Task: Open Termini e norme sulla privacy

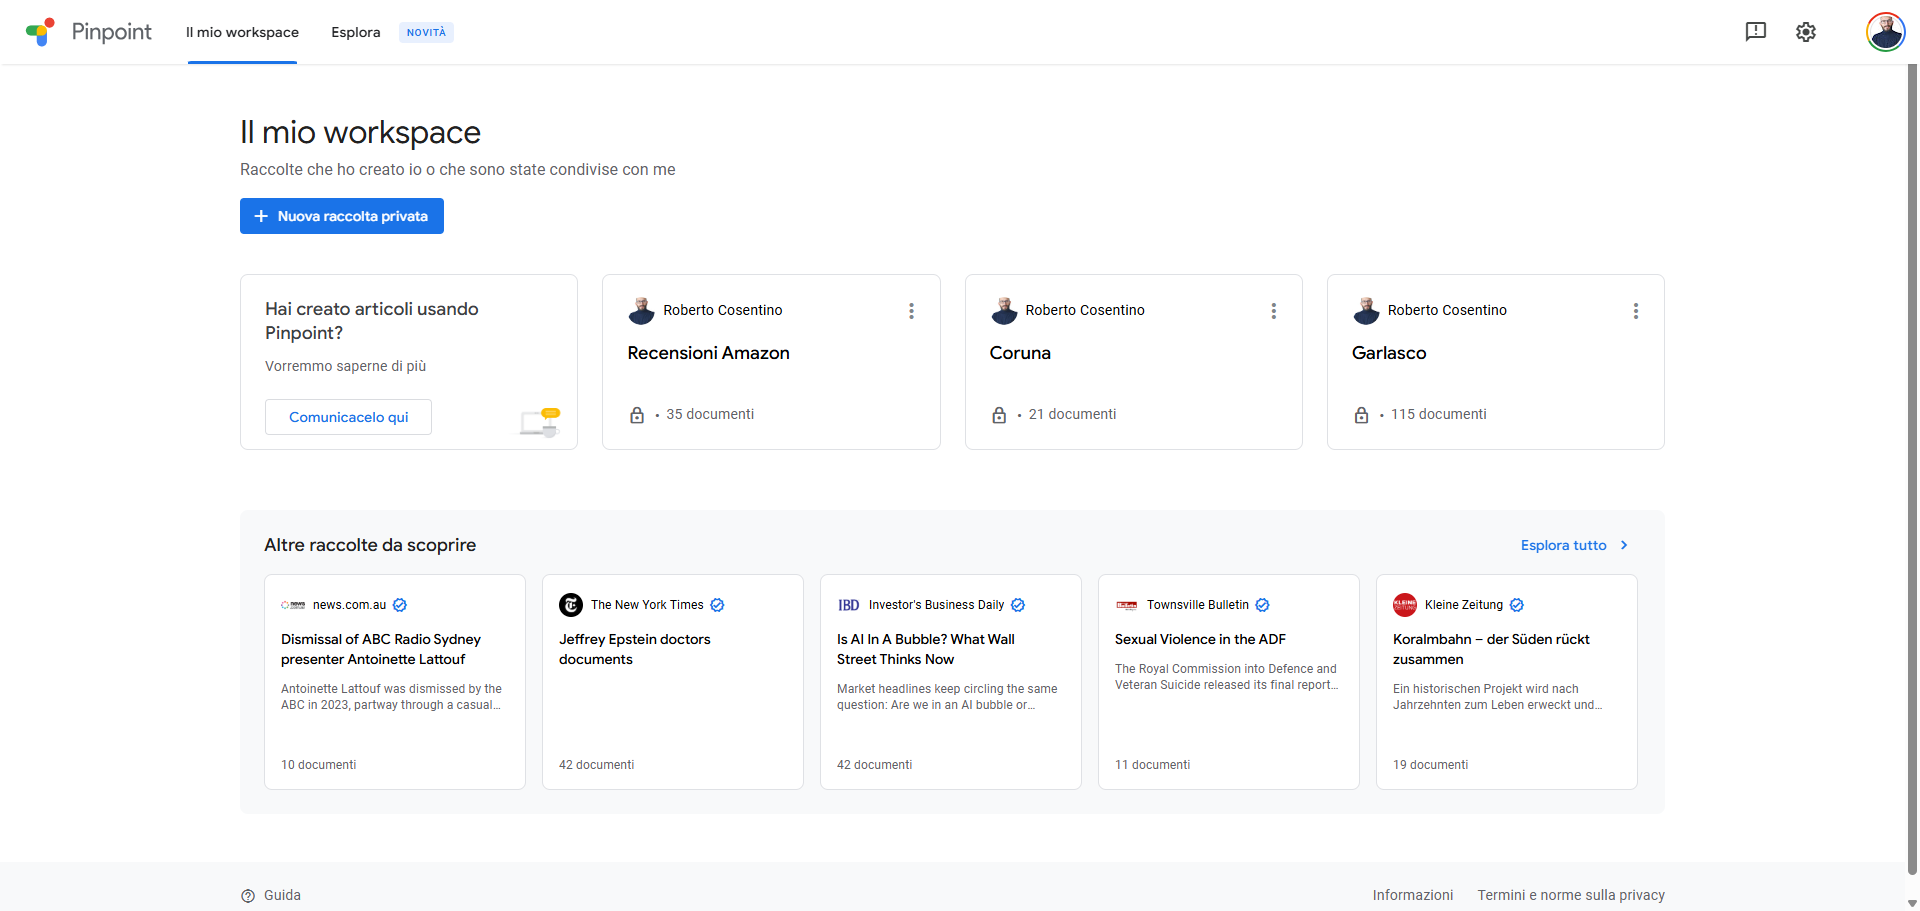Action: coord(1571,895)
